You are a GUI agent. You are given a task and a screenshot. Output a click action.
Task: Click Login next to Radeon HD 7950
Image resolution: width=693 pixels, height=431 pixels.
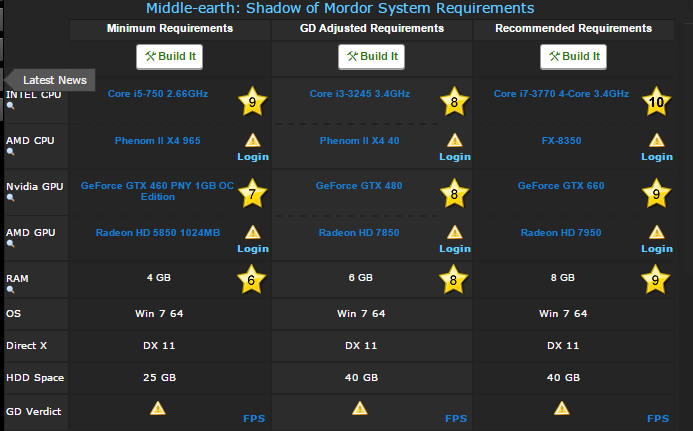coord(657,248)
